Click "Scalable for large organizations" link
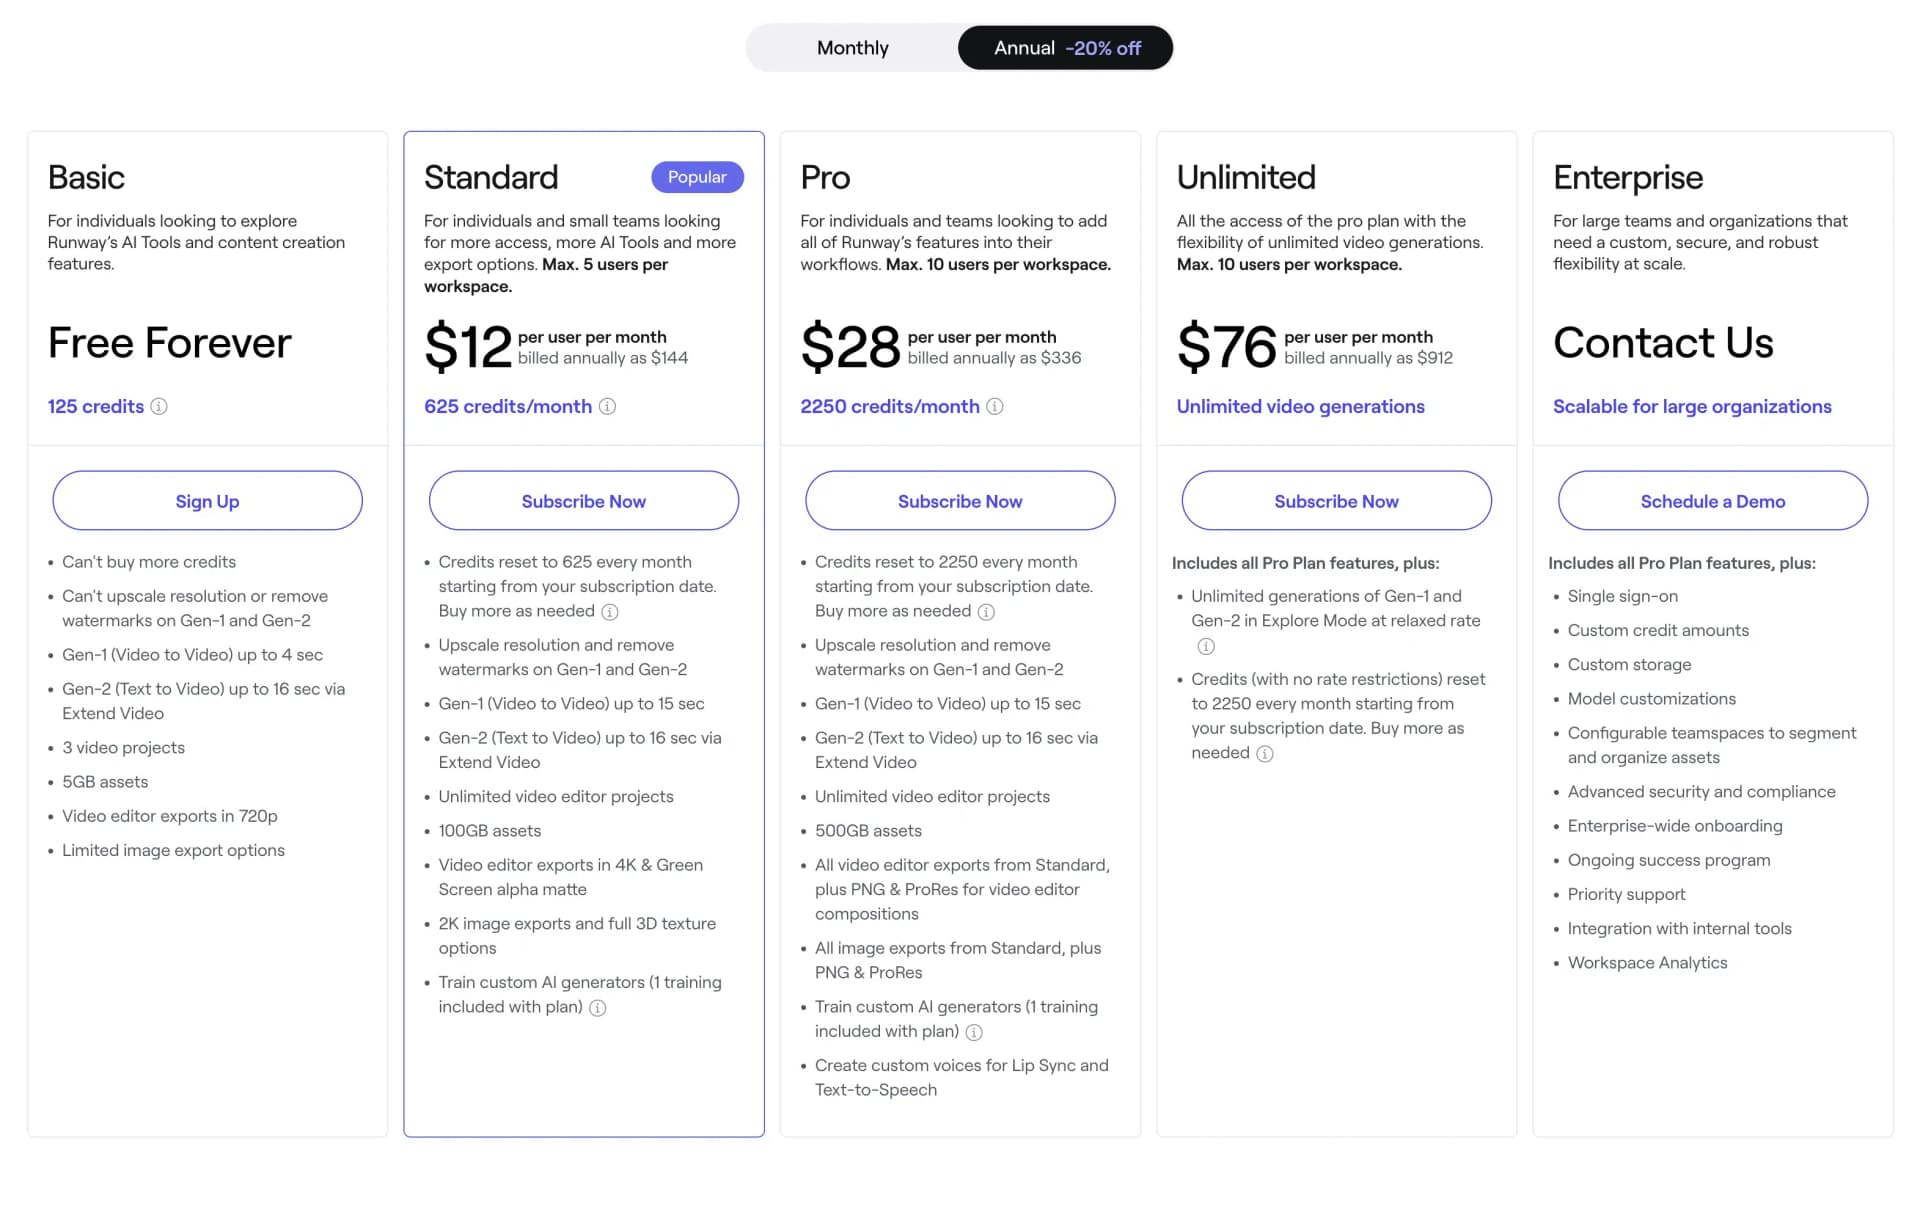The width and height of the screenshot is (1920, 1222). pyautogui.click(x=1692, y=407)
